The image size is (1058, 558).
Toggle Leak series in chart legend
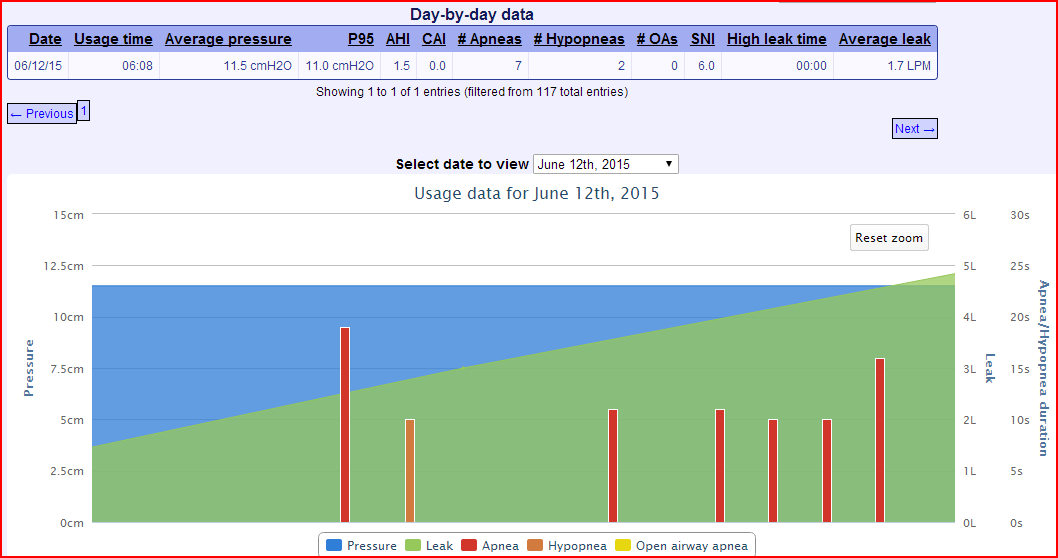click(429, 546)
